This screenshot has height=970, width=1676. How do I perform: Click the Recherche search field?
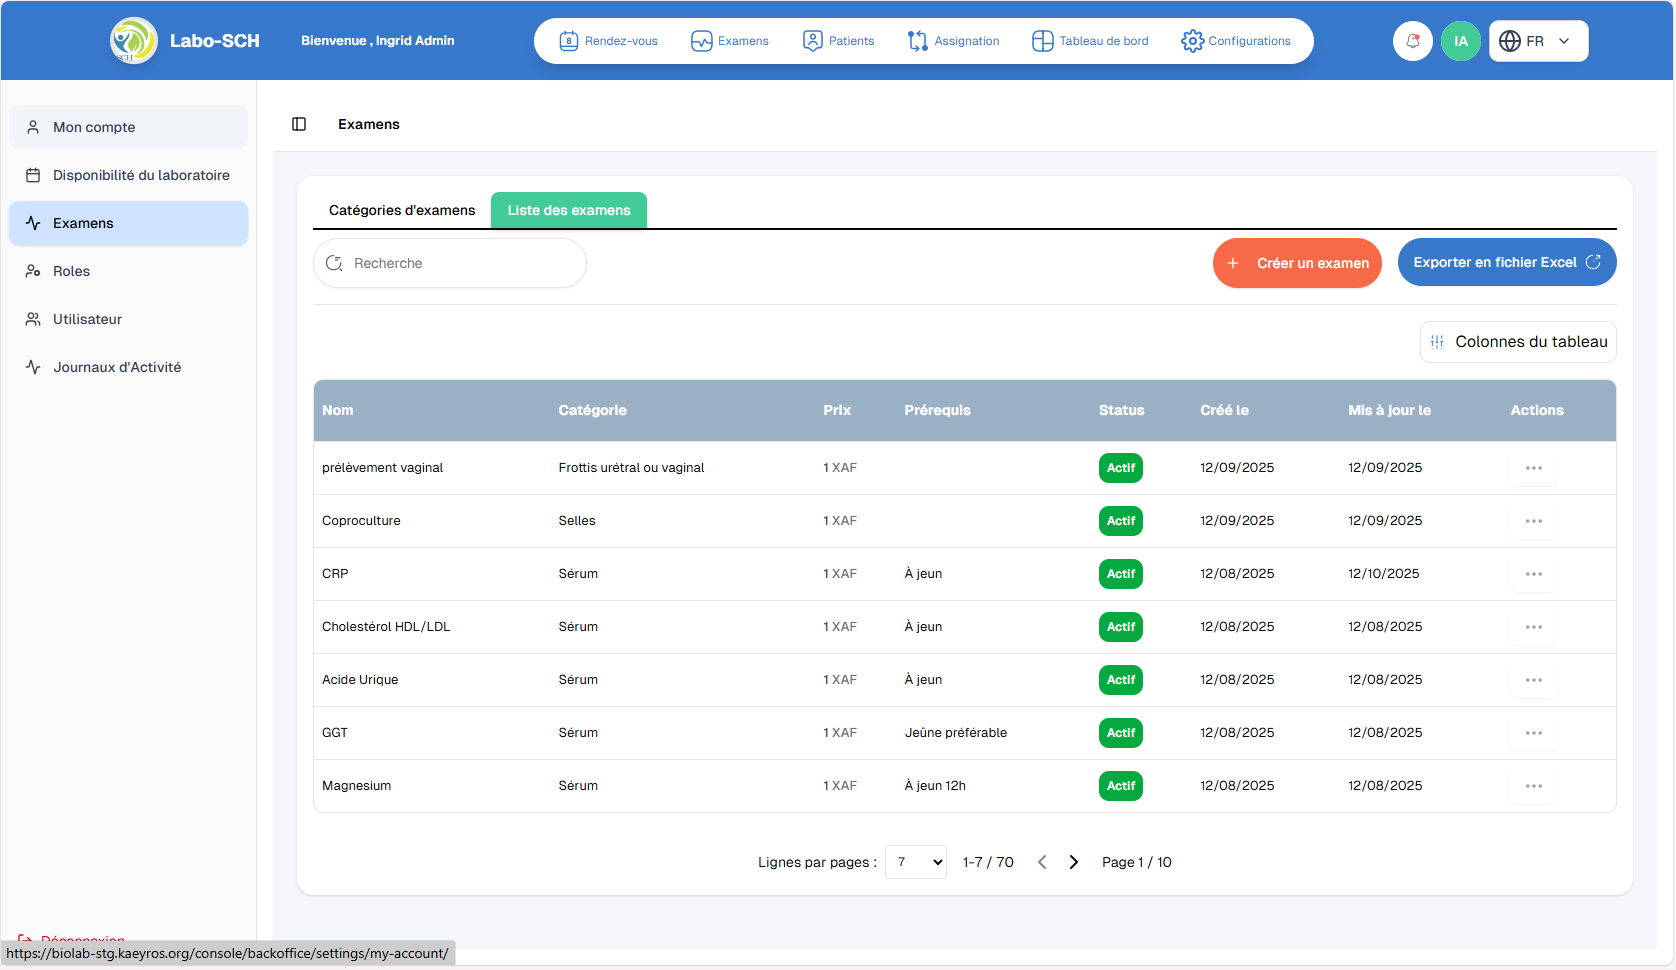pos(450,263)
